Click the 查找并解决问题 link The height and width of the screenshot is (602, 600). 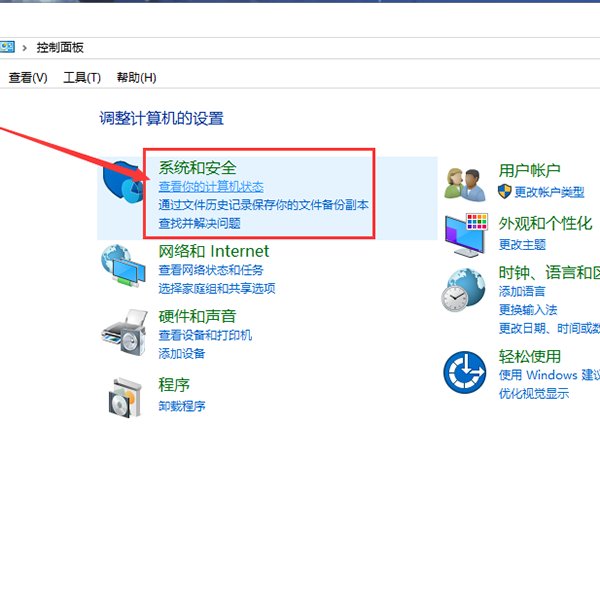[199, 223]
